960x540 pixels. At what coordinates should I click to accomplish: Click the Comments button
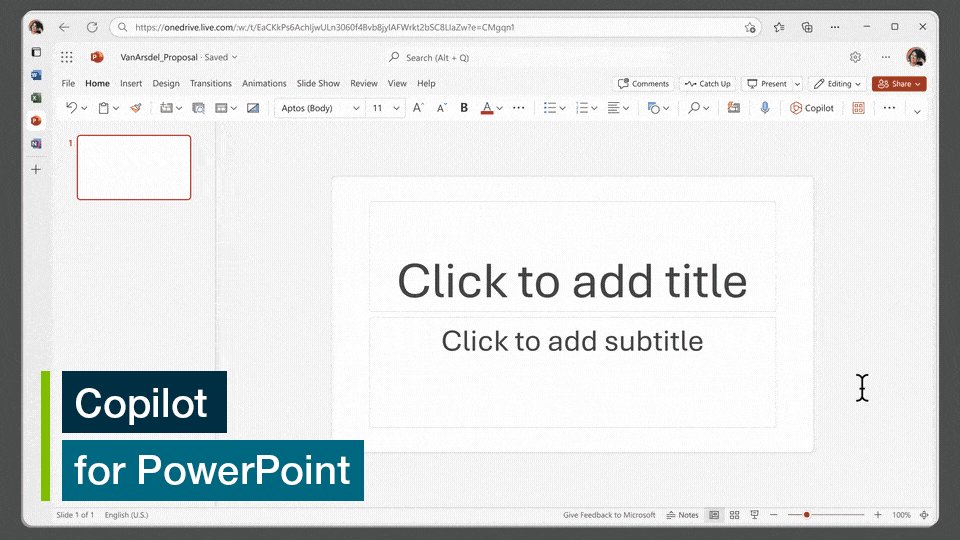pyautogui.click(x=643, y=84)
